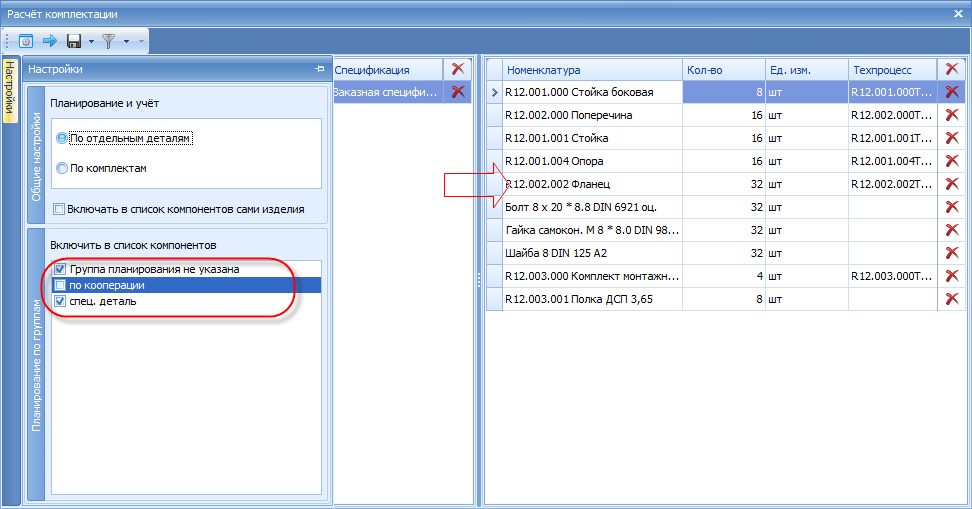Click the row selector of Поперечина row
972x509 pixels.
pyautogui.click(x=494, y=115)
